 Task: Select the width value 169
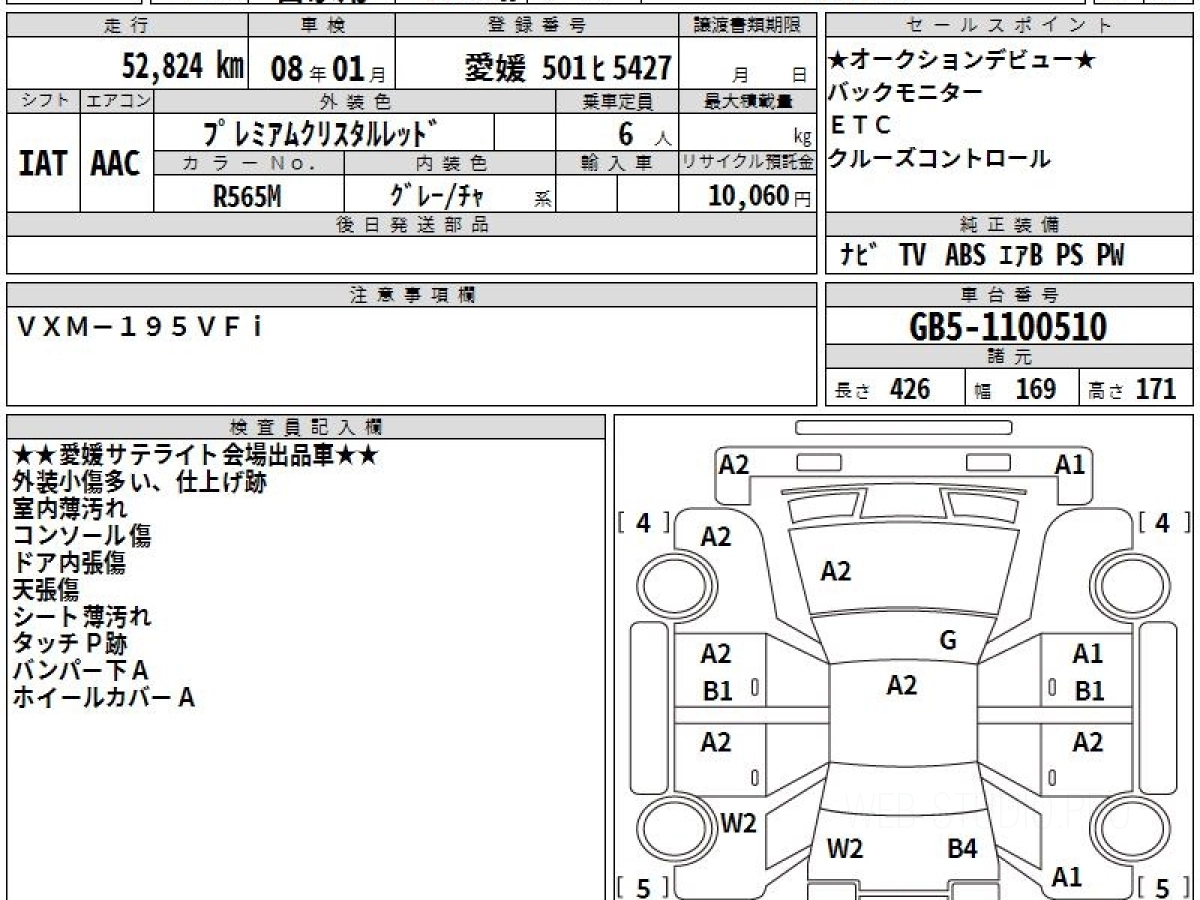[x=1036, y=389]
